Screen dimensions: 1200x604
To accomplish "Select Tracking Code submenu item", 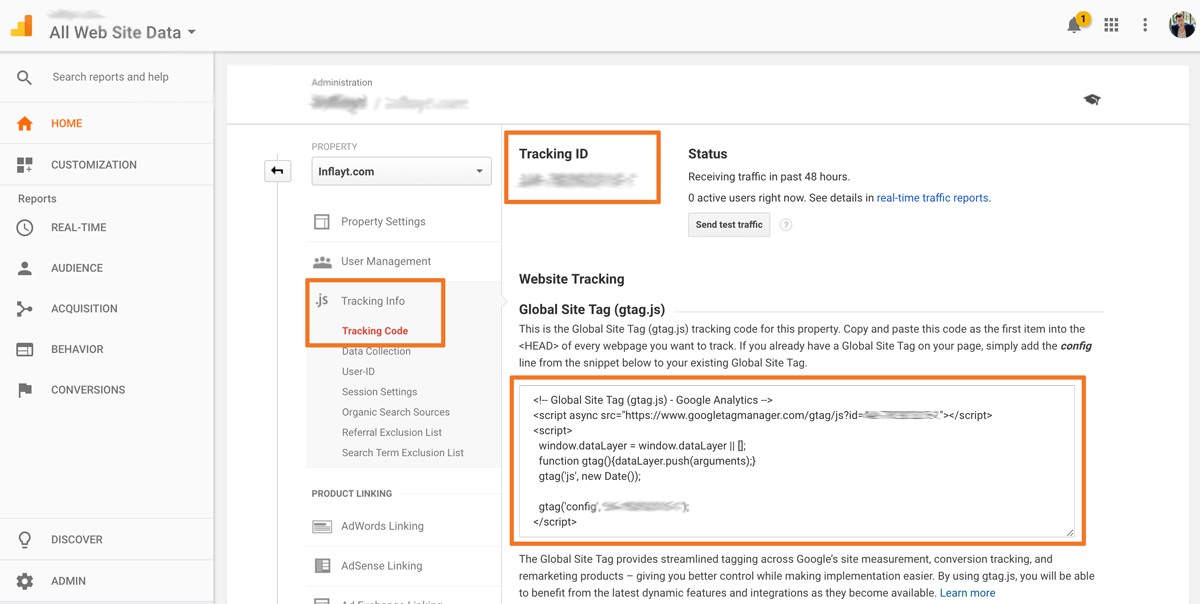I will point(375,331).
